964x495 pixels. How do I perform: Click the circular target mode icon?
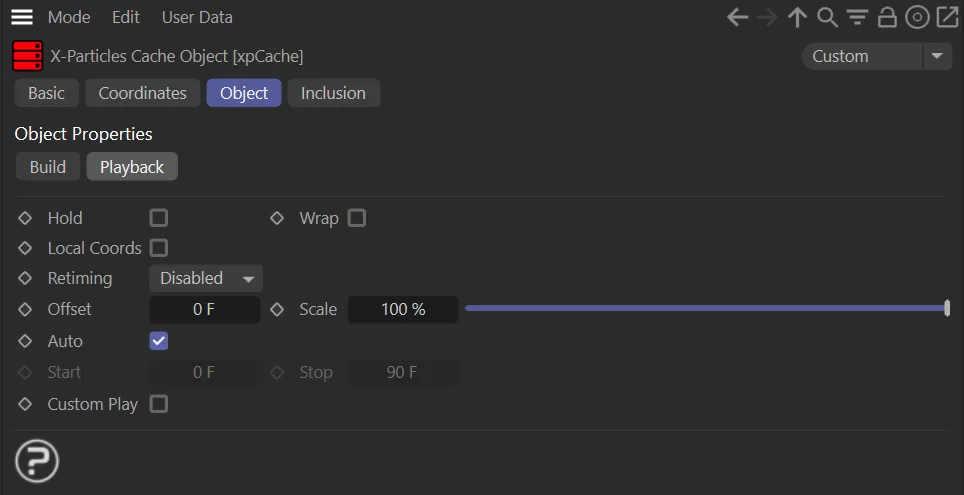[x=917, y=17]
